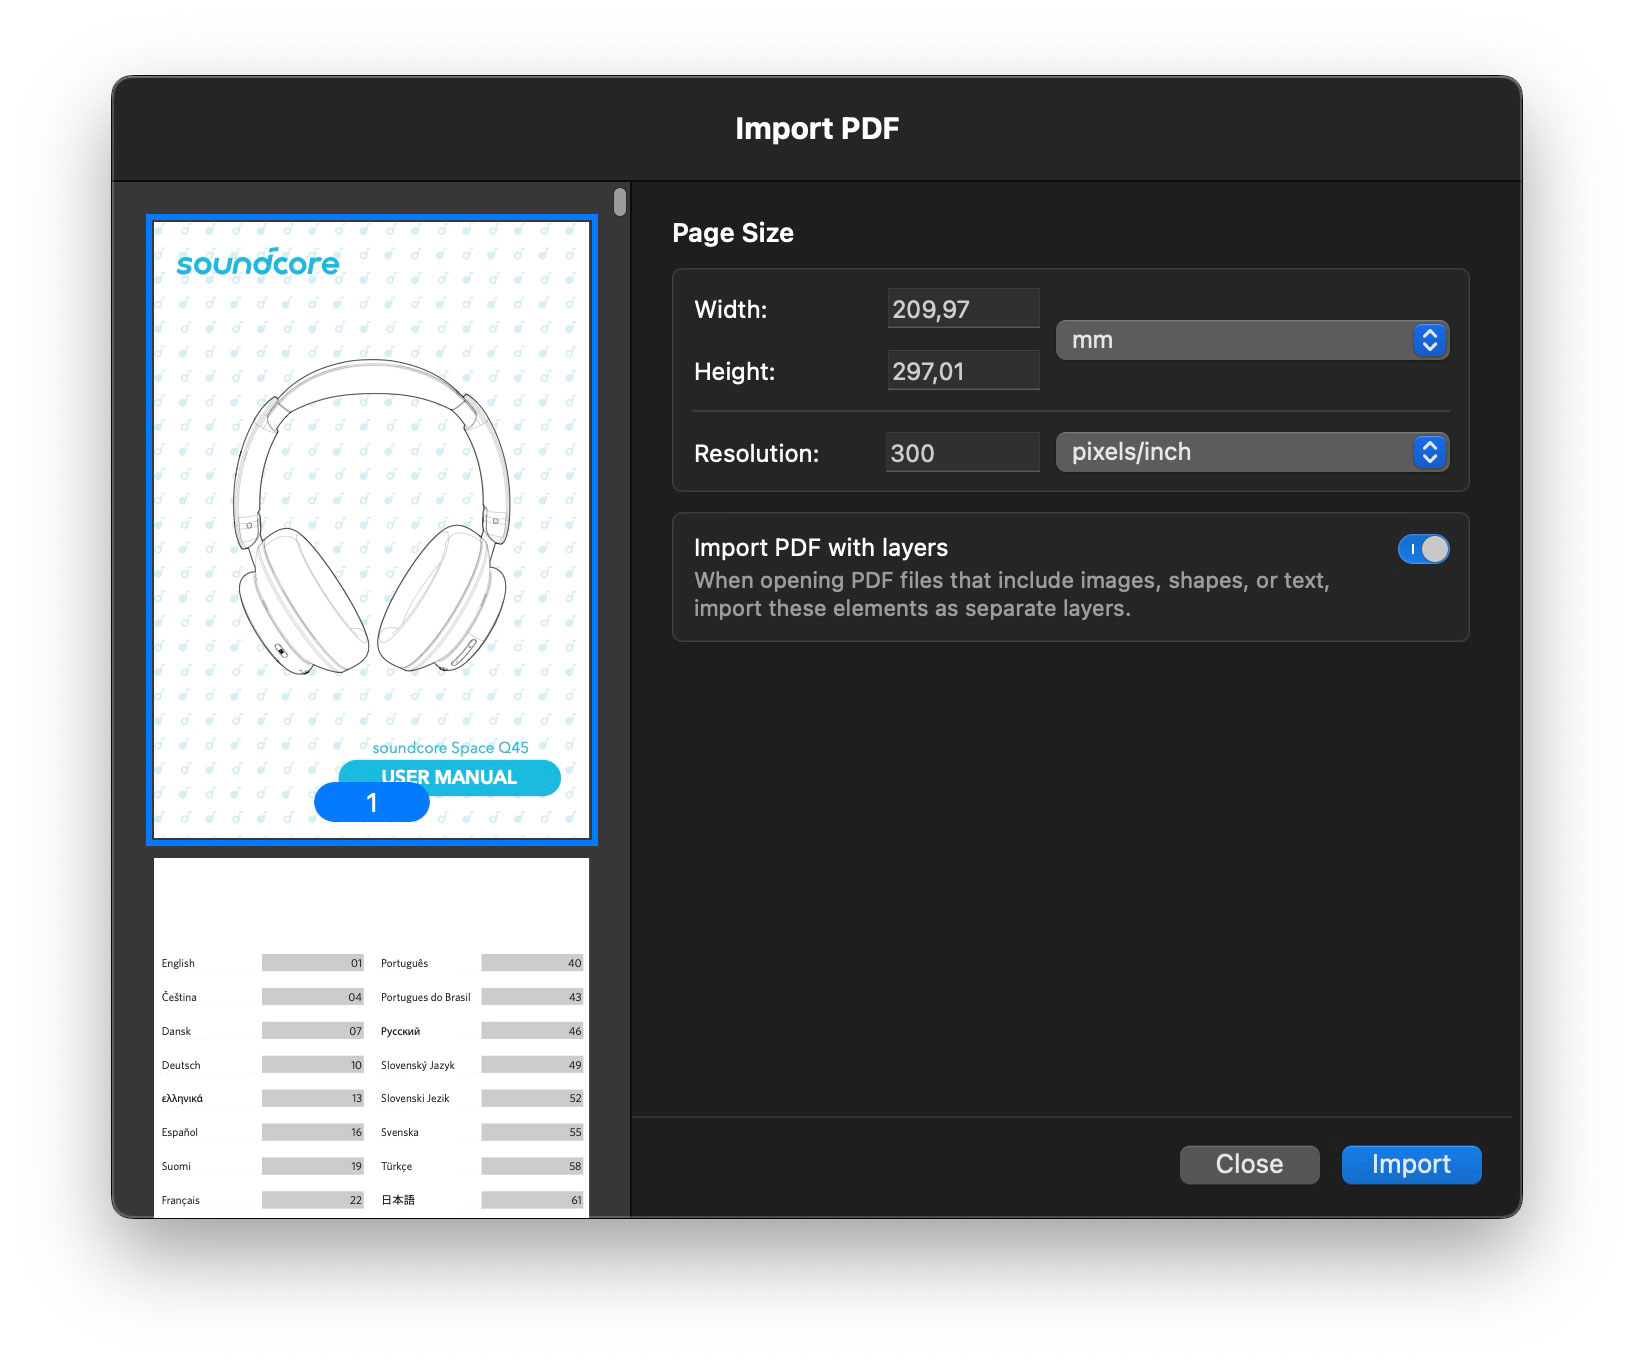The image size is (1634, 1366).
Task: Click 'Français' entry in index page
Action: pos(181,1200)
